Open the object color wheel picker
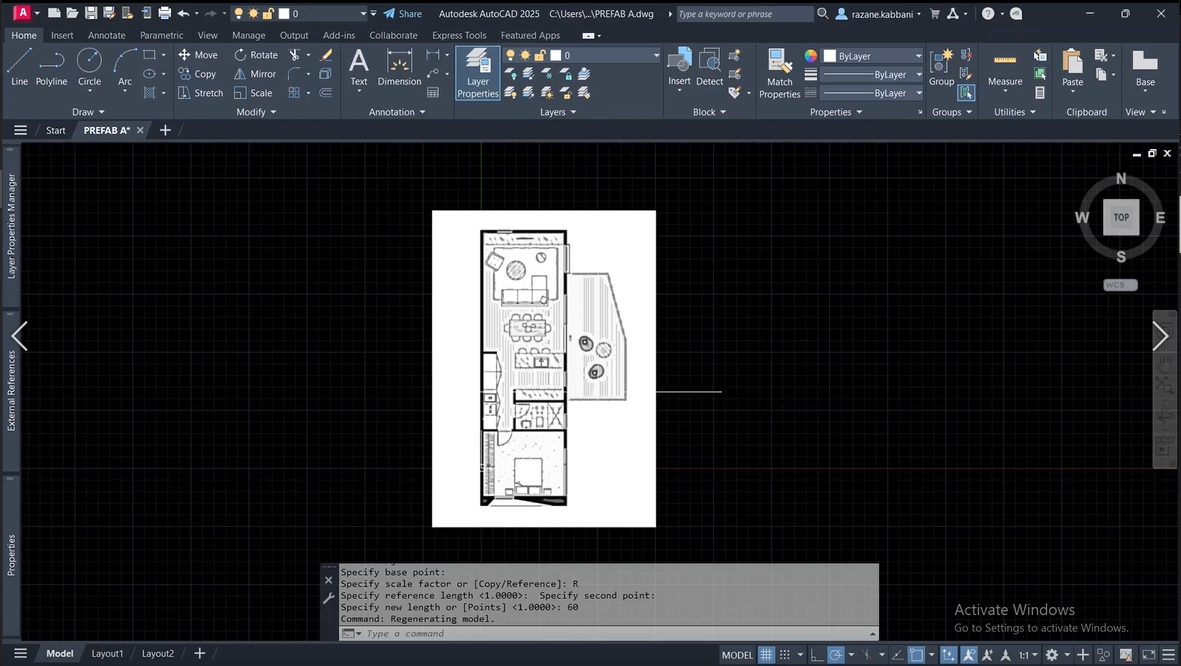Viewport: 1181px width, 666px height. click(x=811, y=56)
